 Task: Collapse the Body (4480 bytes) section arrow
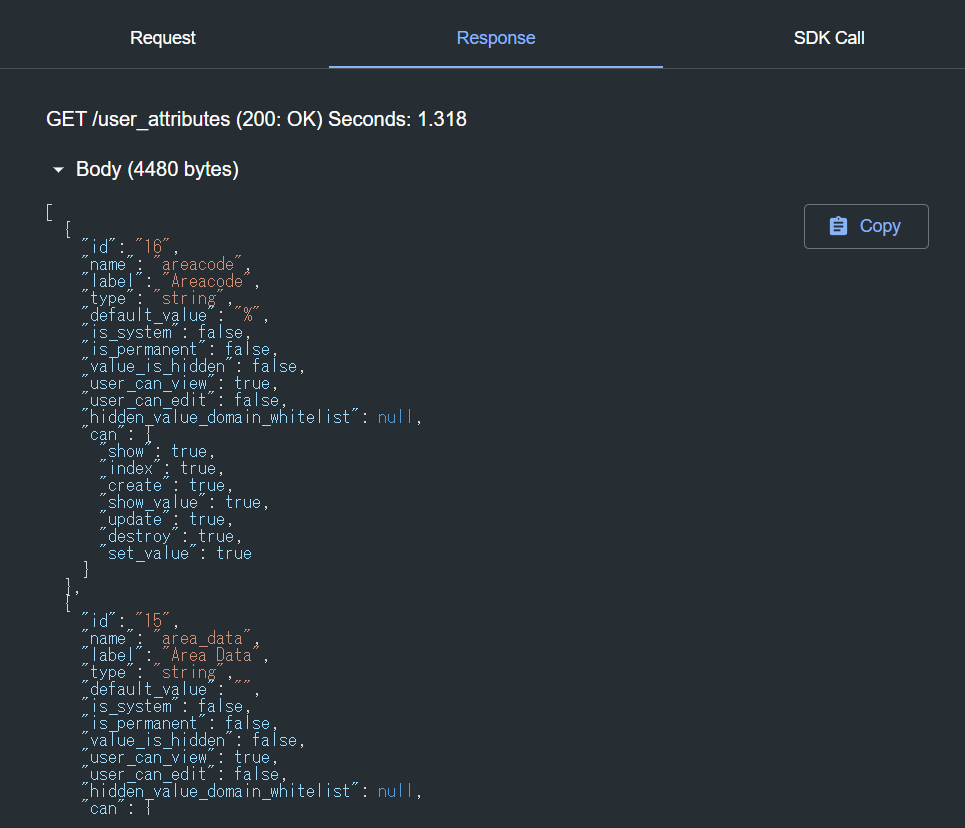(58, 169)
